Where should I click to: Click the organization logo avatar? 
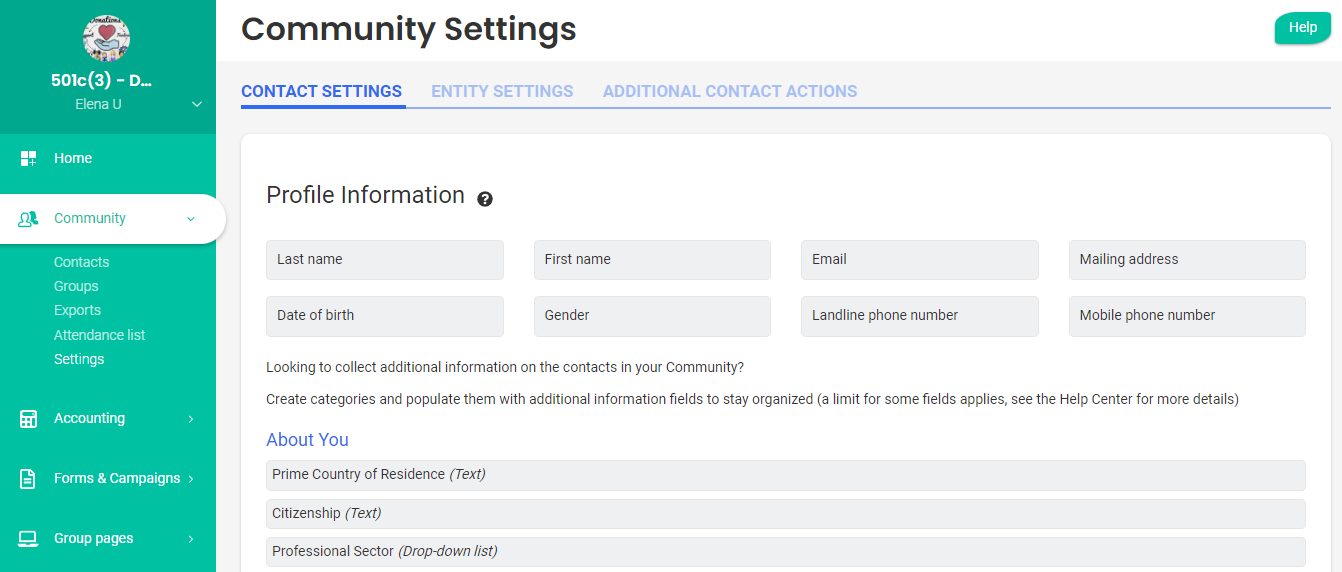point(107,38)
